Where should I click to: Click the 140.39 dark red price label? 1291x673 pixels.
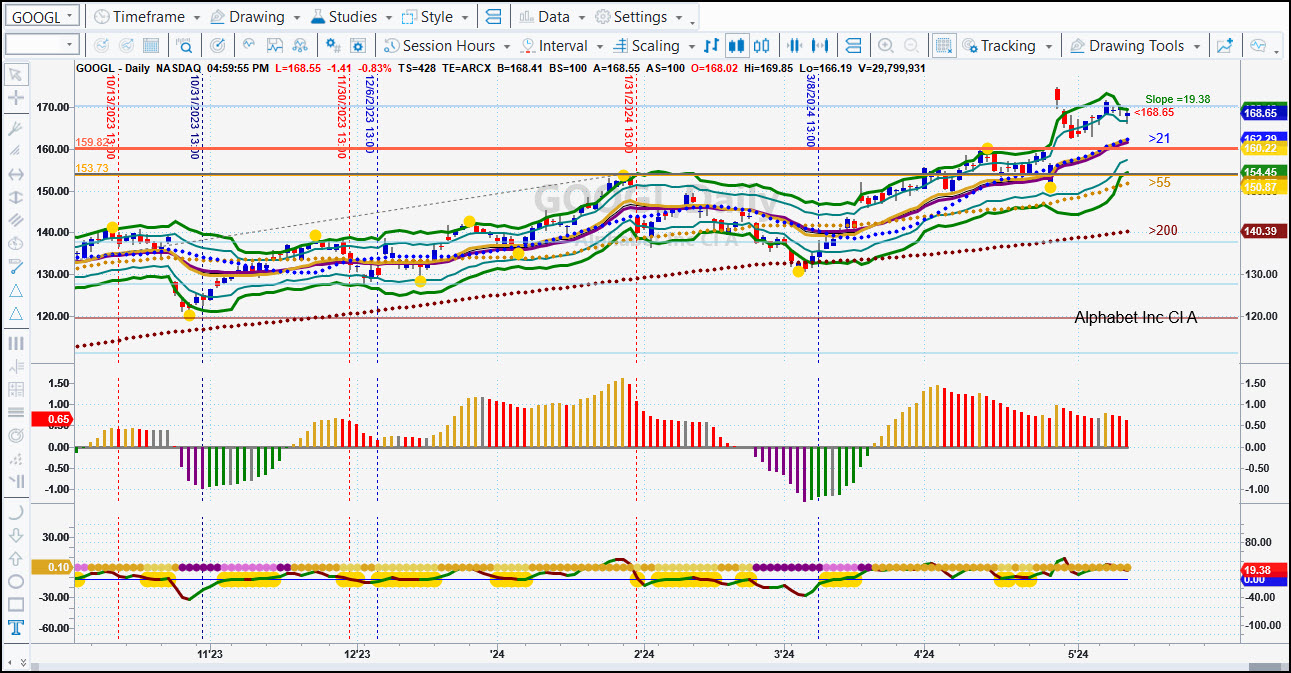(1263, 231)
